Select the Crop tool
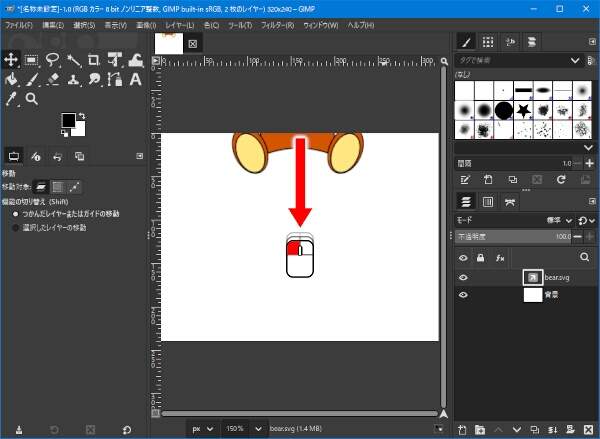 pyautogui.click(x=93, y=60)
